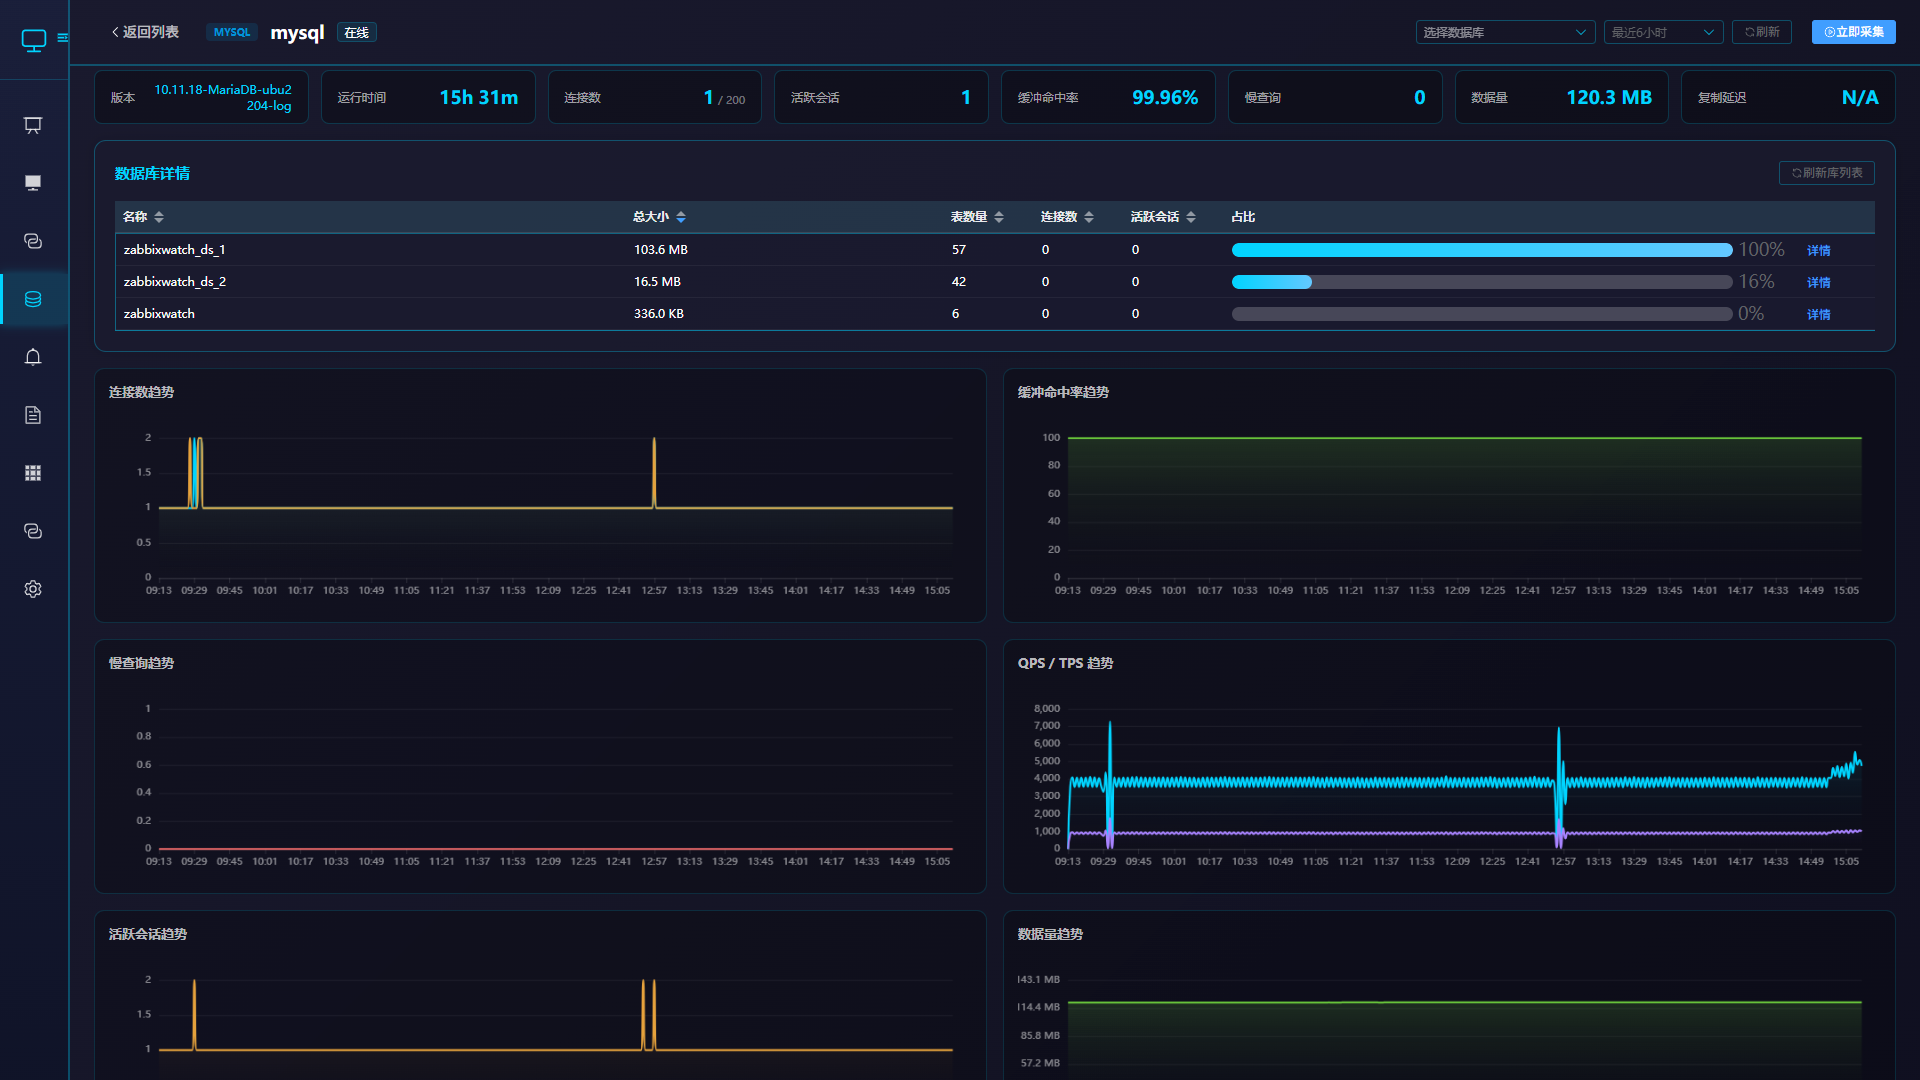
Task: Sort the table by 表数量 column arrows
Action: (x=999, y=217)
